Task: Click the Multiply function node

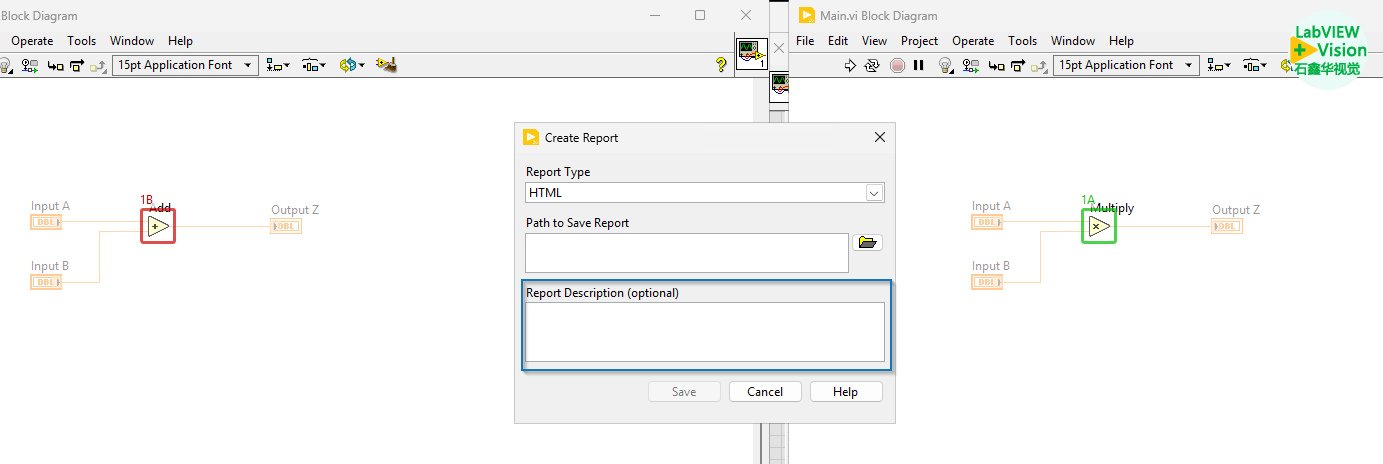Action: click(1099, 227)
